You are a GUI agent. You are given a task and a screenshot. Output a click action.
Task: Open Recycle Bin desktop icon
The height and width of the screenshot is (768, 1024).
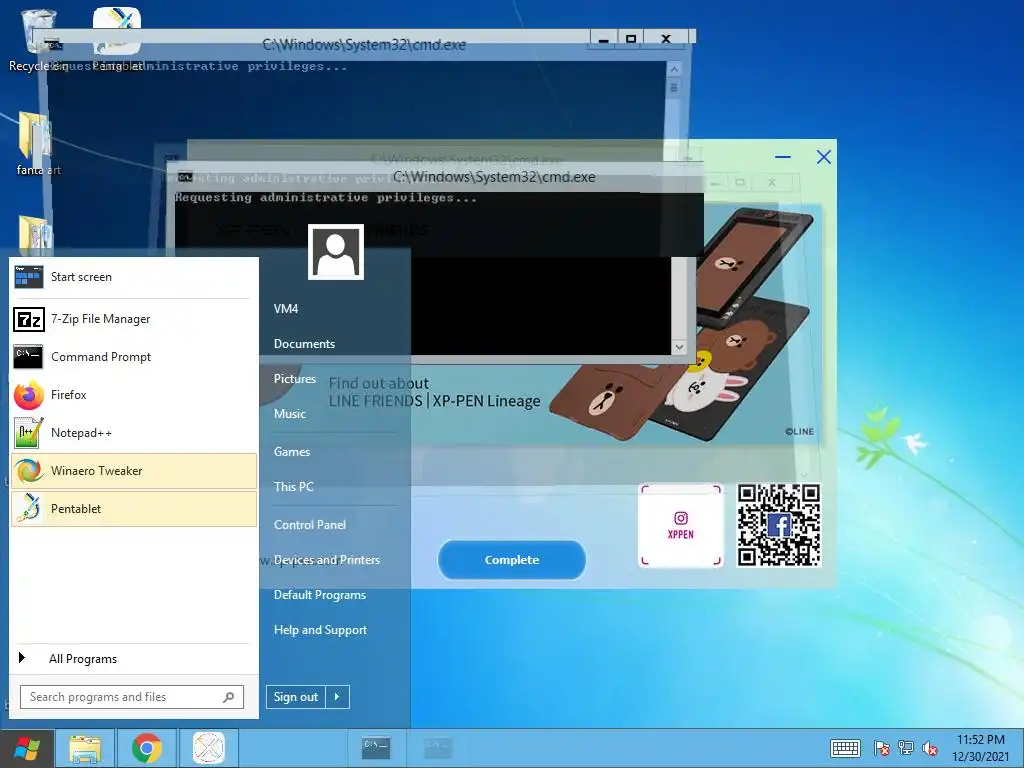(x=37, y=39)
